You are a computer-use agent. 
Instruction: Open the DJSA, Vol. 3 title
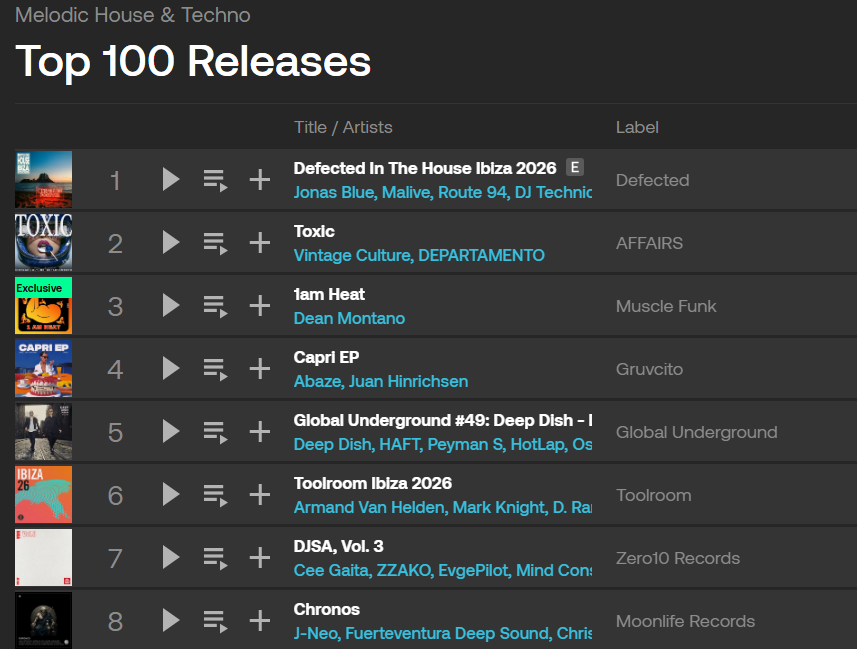[338, 546]
